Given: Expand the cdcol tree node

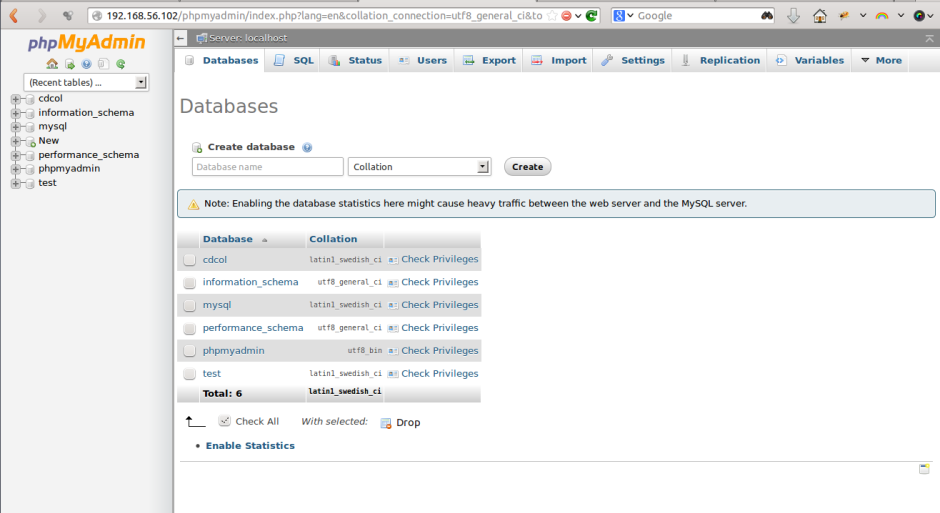Looking at the screenshot, I should (16, 99).
